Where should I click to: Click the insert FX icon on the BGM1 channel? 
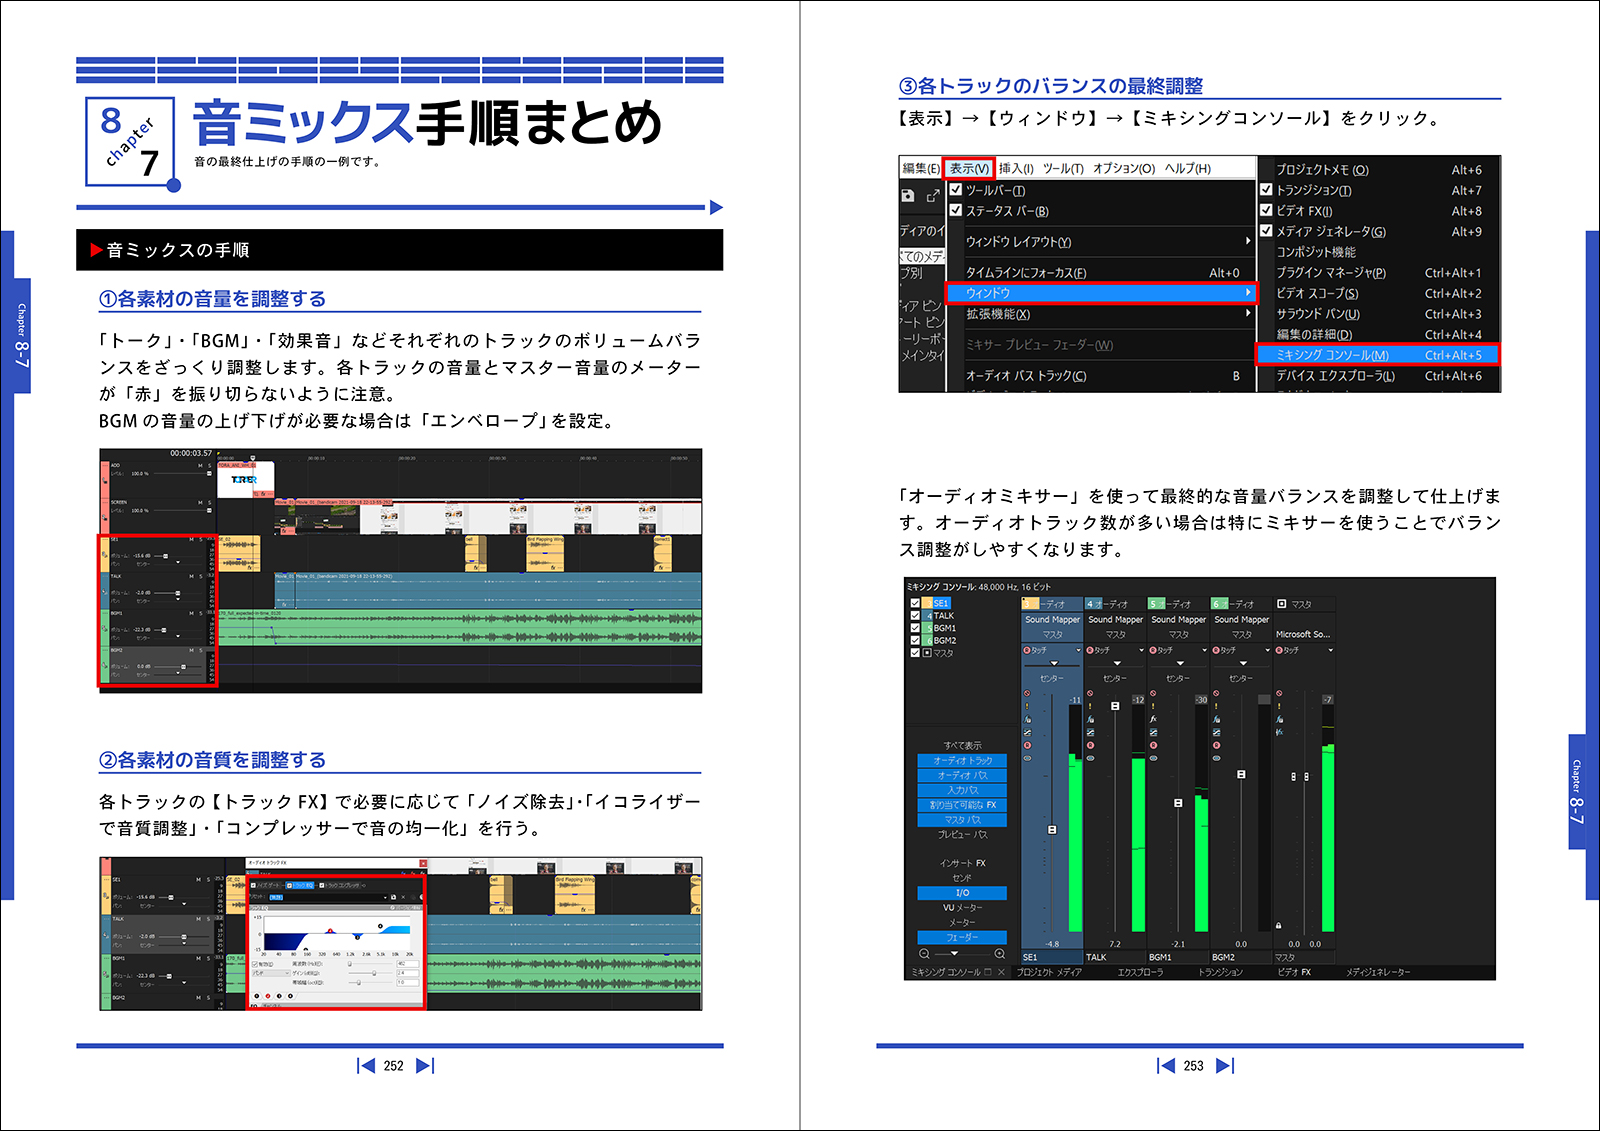tap(1154, 719)
